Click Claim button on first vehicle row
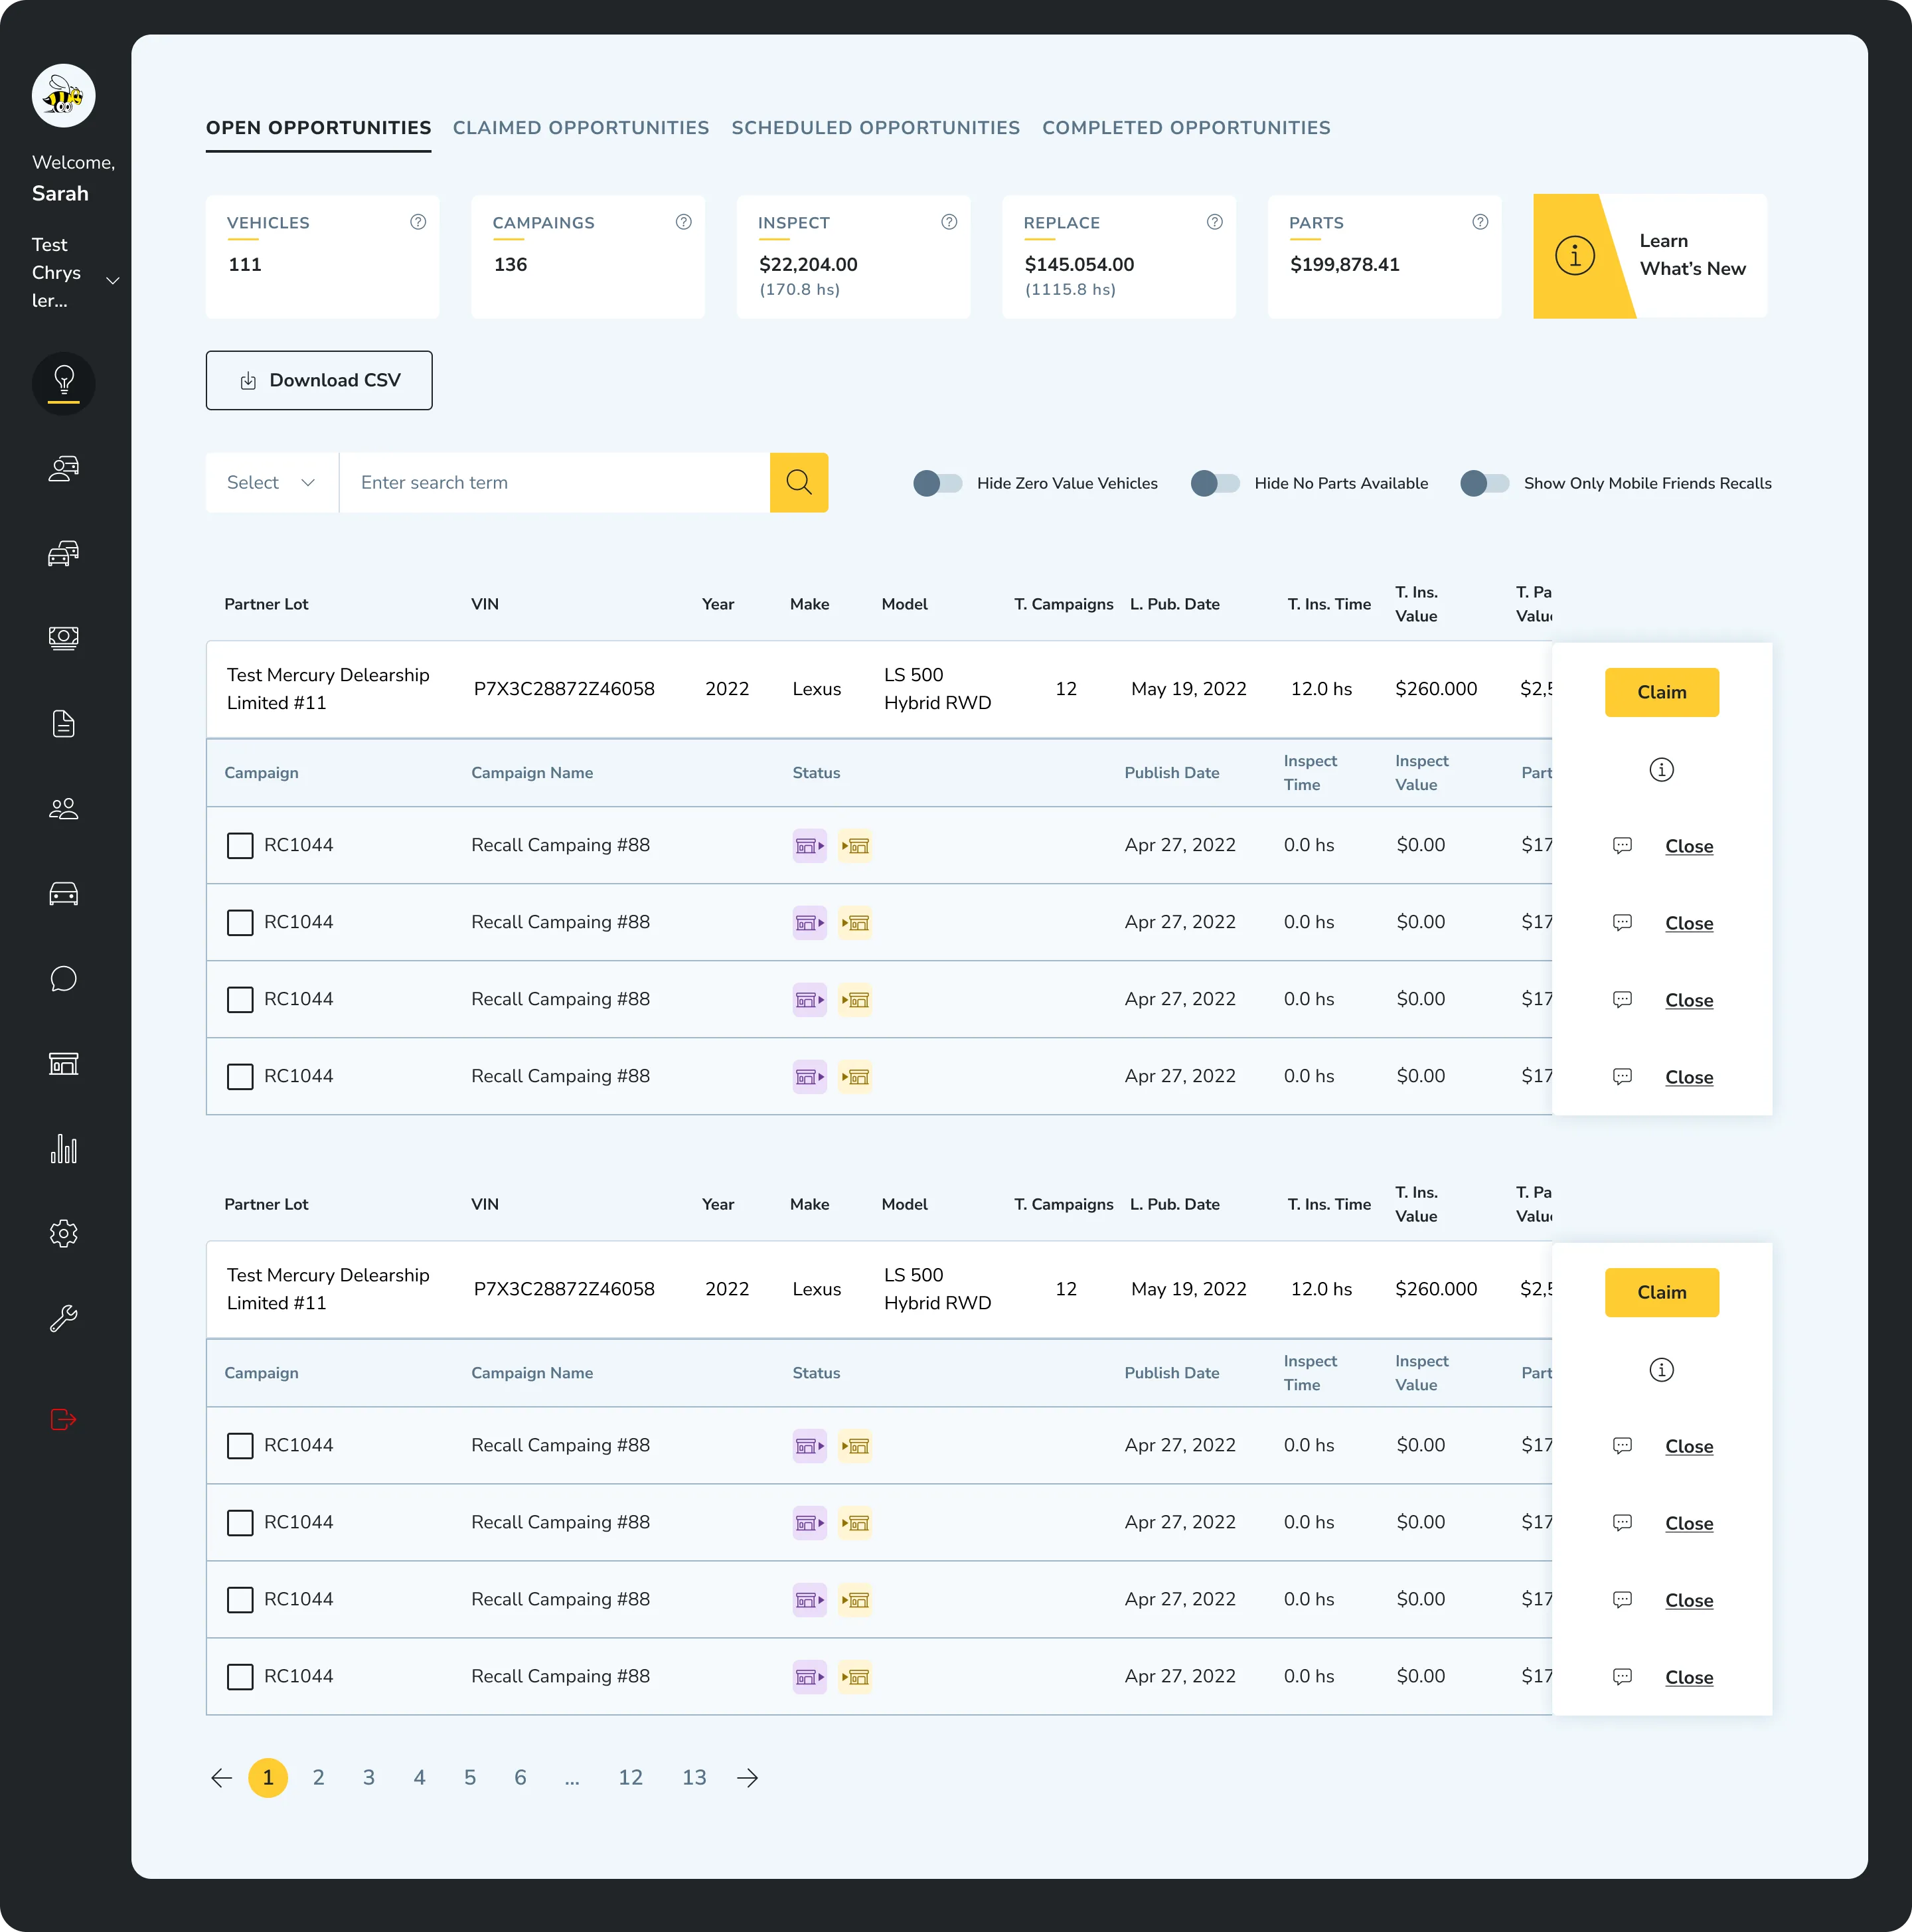Viewport: 1912px width, 1932px height. 1660,690
